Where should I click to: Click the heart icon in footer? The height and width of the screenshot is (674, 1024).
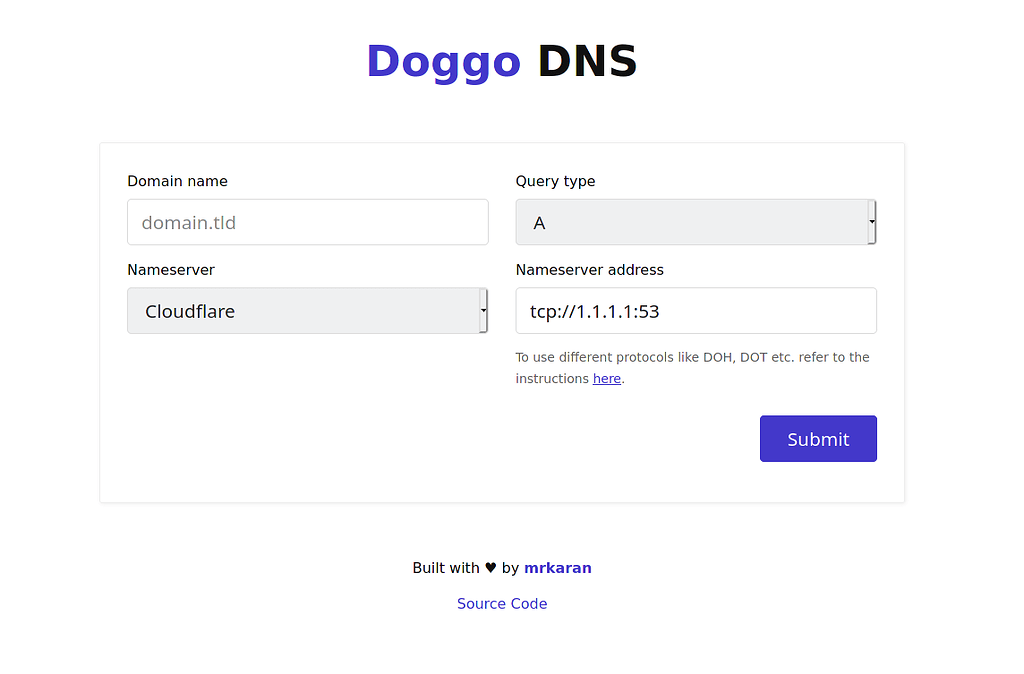490,568
